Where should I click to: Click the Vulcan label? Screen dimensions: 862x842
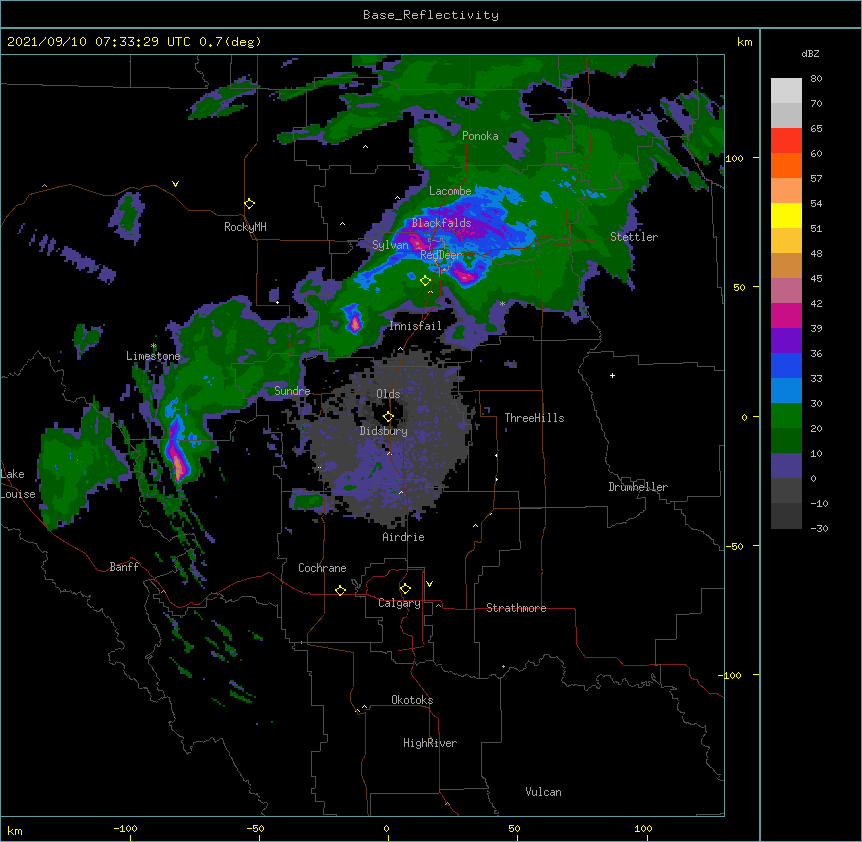[543, 792]
